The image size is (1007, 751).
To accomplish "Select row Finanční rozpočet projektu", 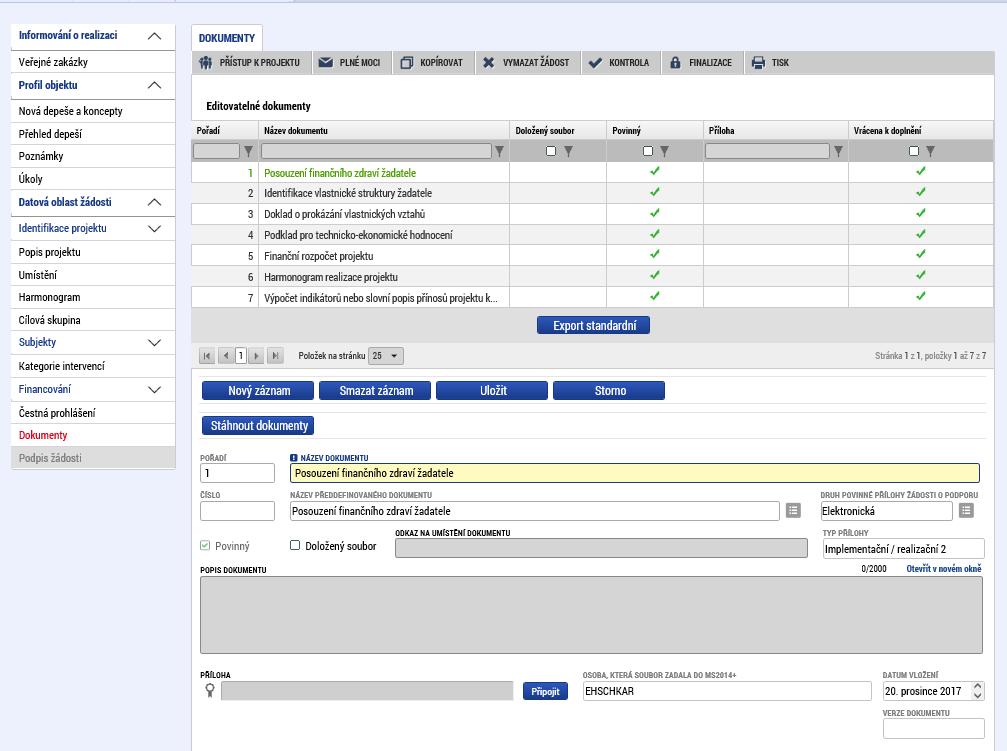I will click(x=592, y=256).
